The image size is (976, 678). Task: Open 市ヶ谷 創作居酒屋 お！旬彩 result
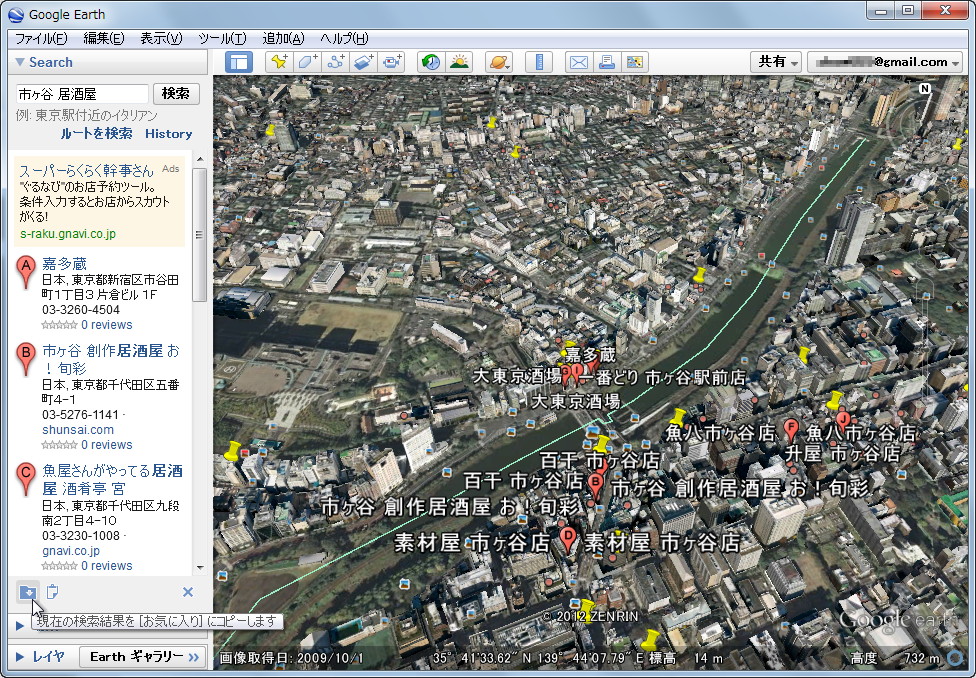111,359
